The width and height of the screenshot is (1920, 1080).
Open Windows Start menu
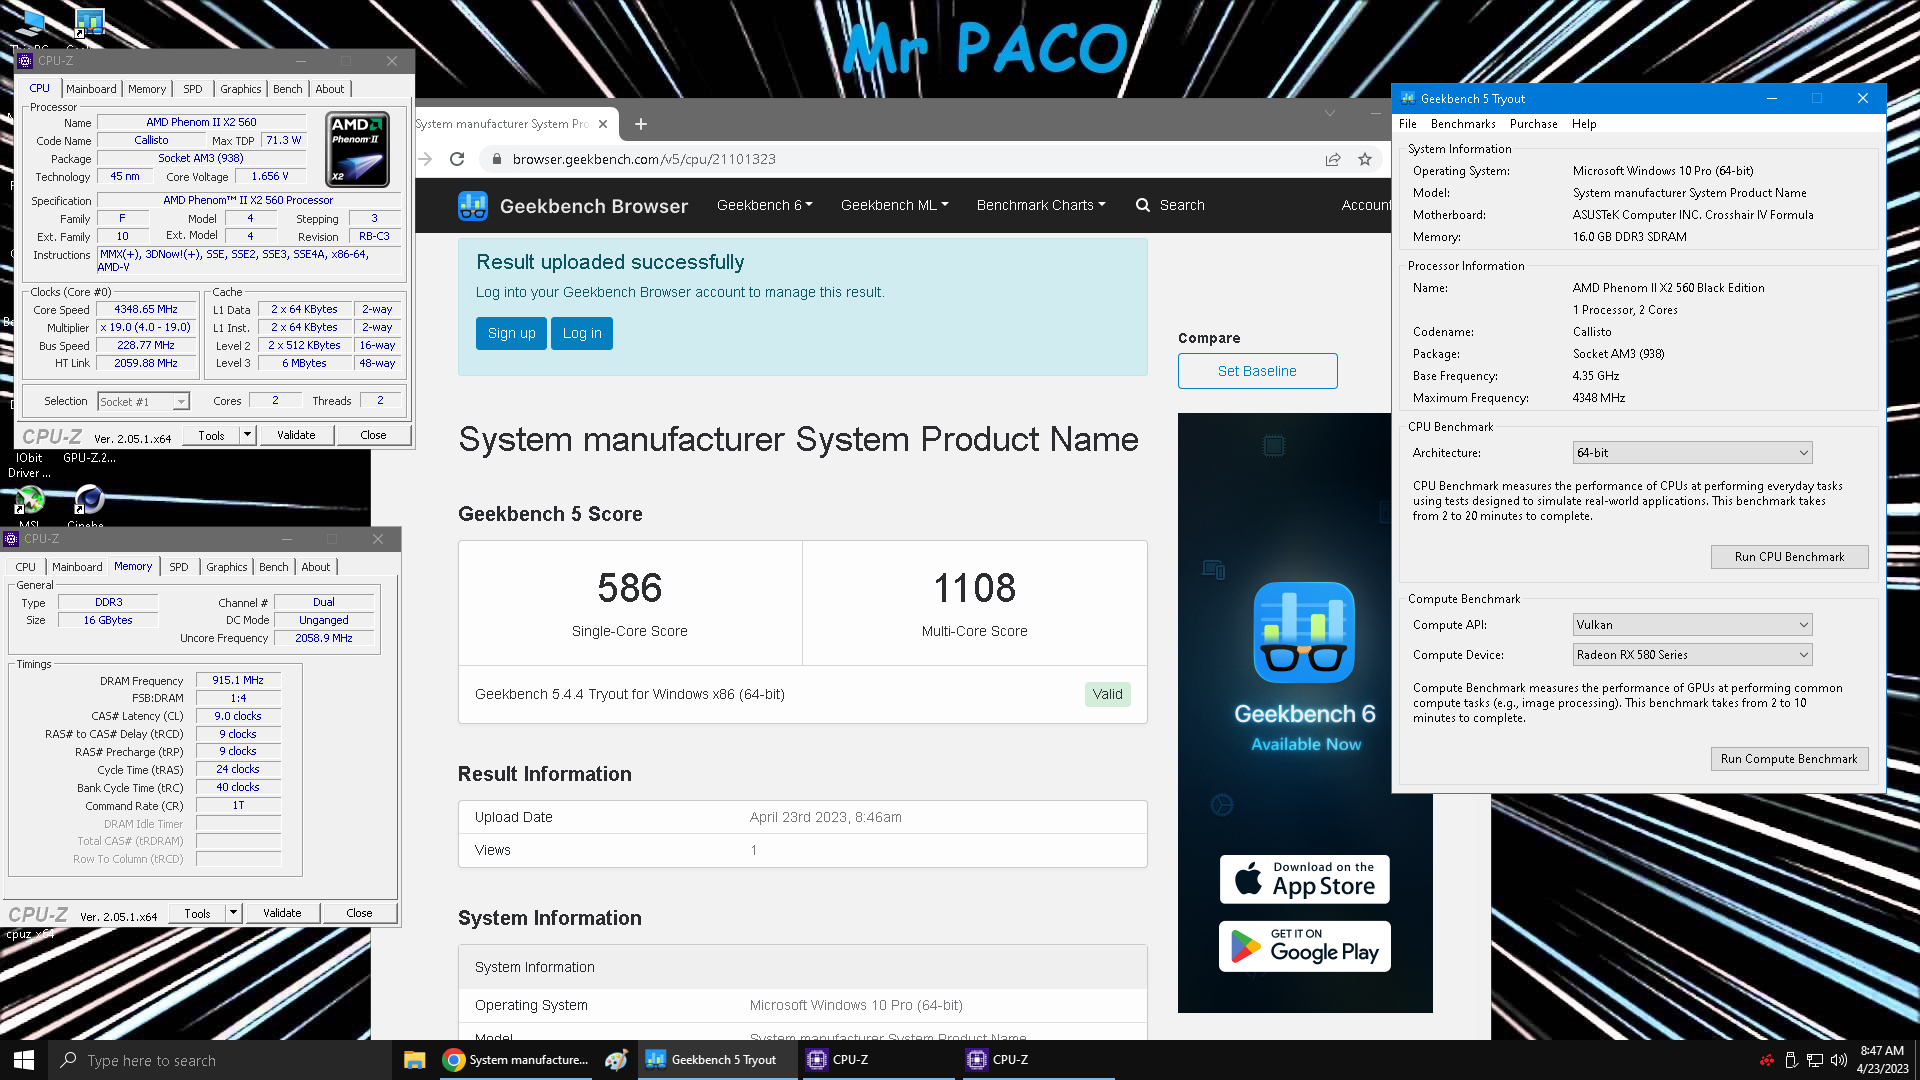[x=24, y=1060]
